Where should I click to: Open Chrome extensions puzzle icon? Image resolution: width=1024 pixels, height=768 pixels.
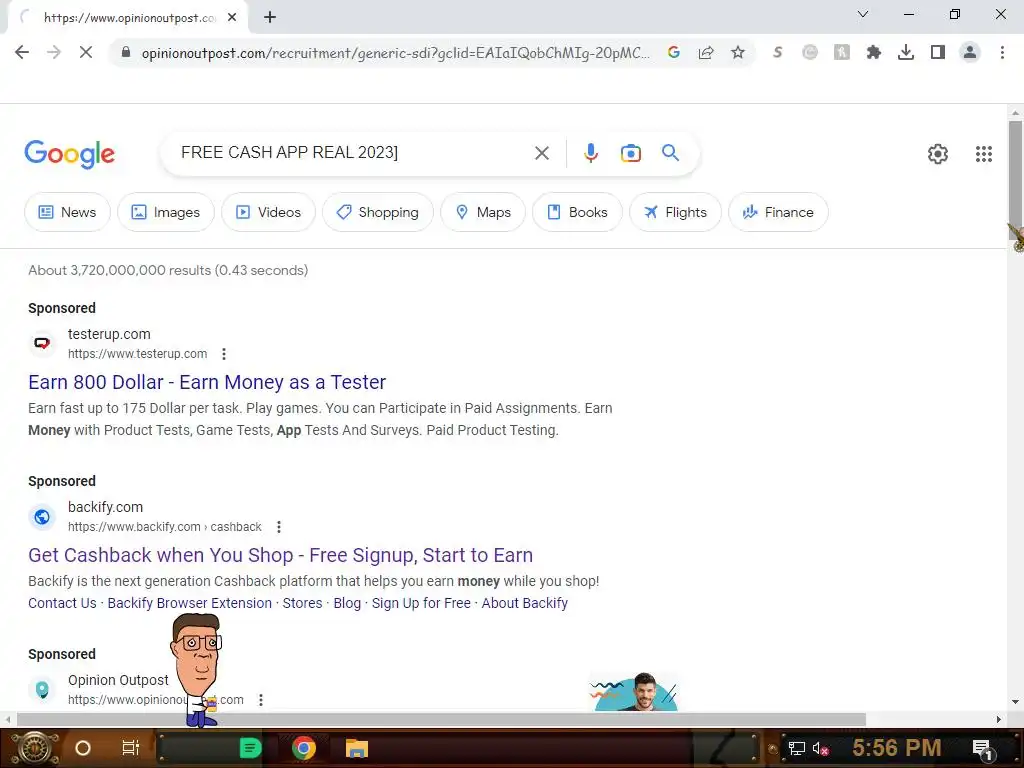click(x=874, y=52)
